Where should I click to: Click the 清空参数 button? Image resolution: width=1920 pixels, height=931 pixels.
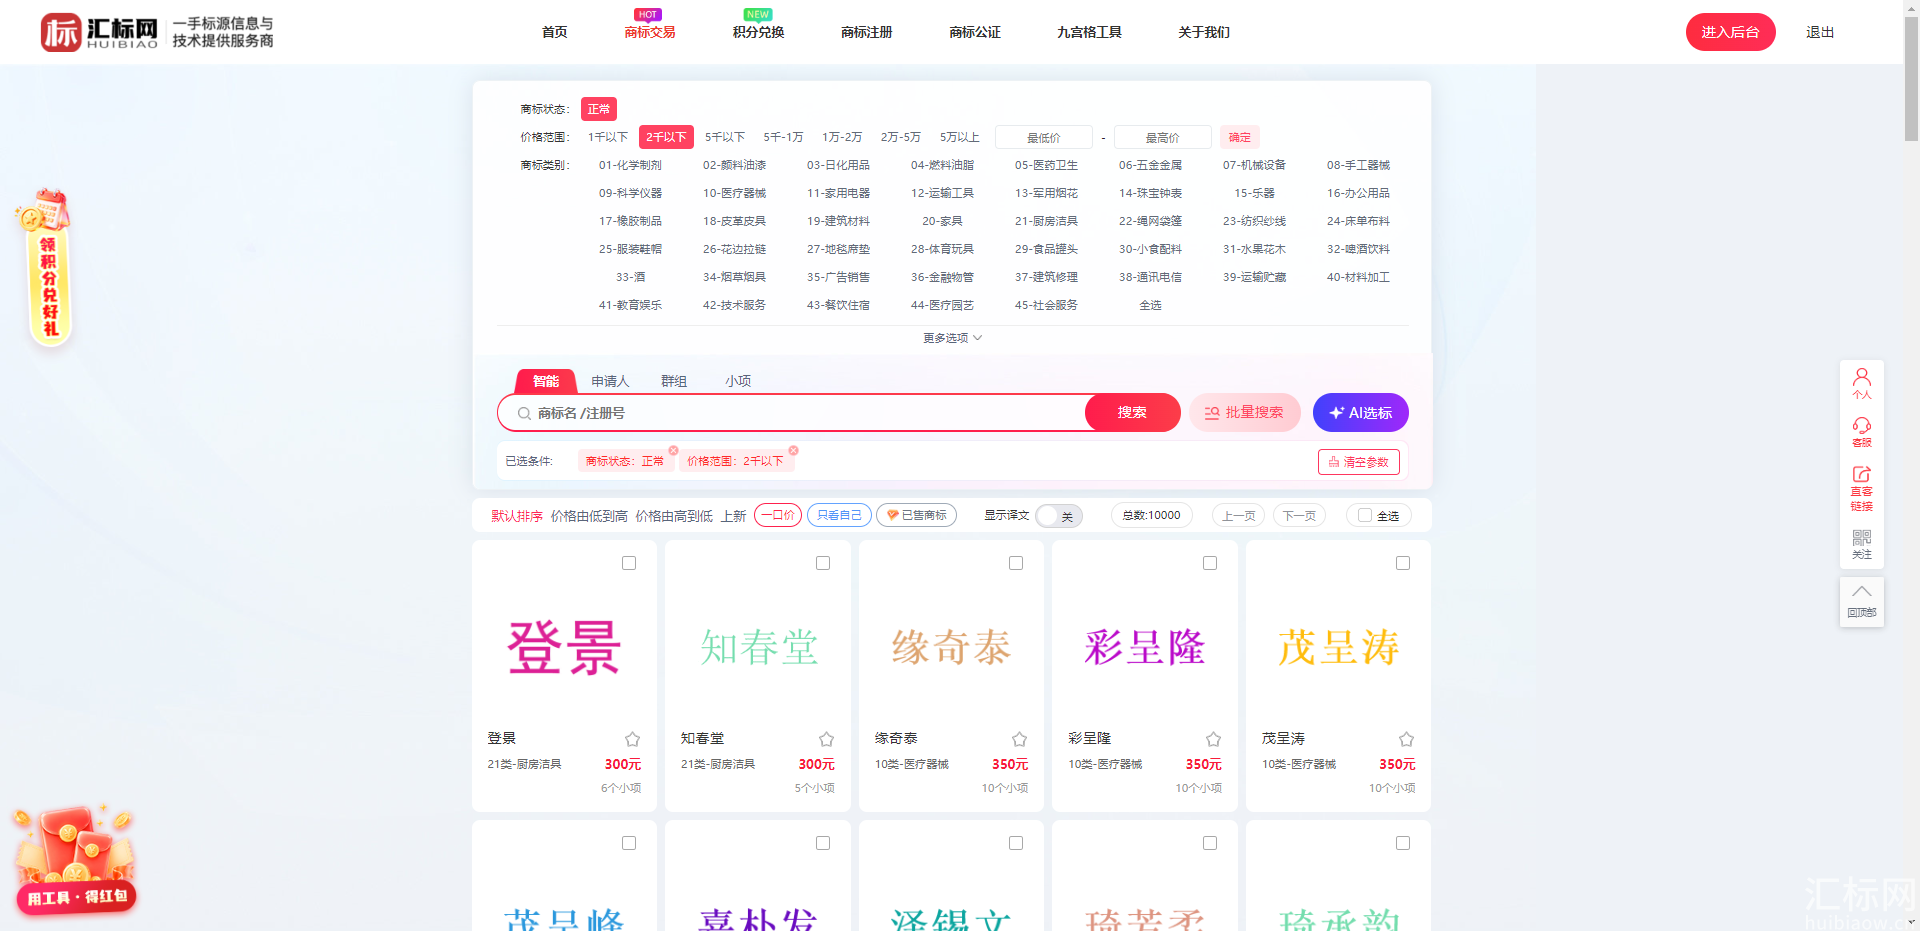1358,462
